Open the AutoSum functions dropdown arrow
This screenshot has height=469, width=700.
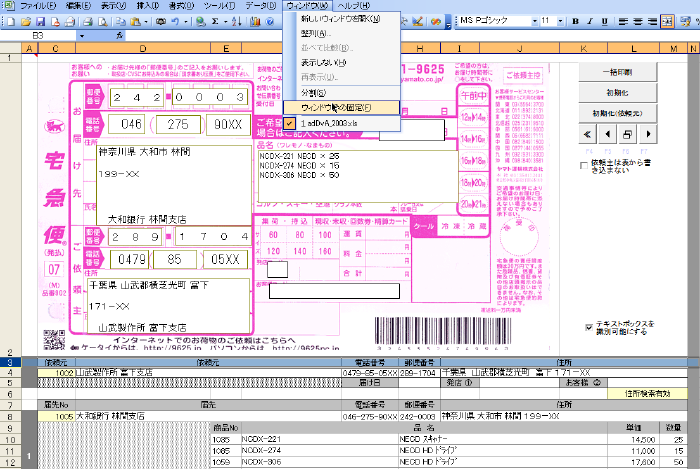coord(225,21)
